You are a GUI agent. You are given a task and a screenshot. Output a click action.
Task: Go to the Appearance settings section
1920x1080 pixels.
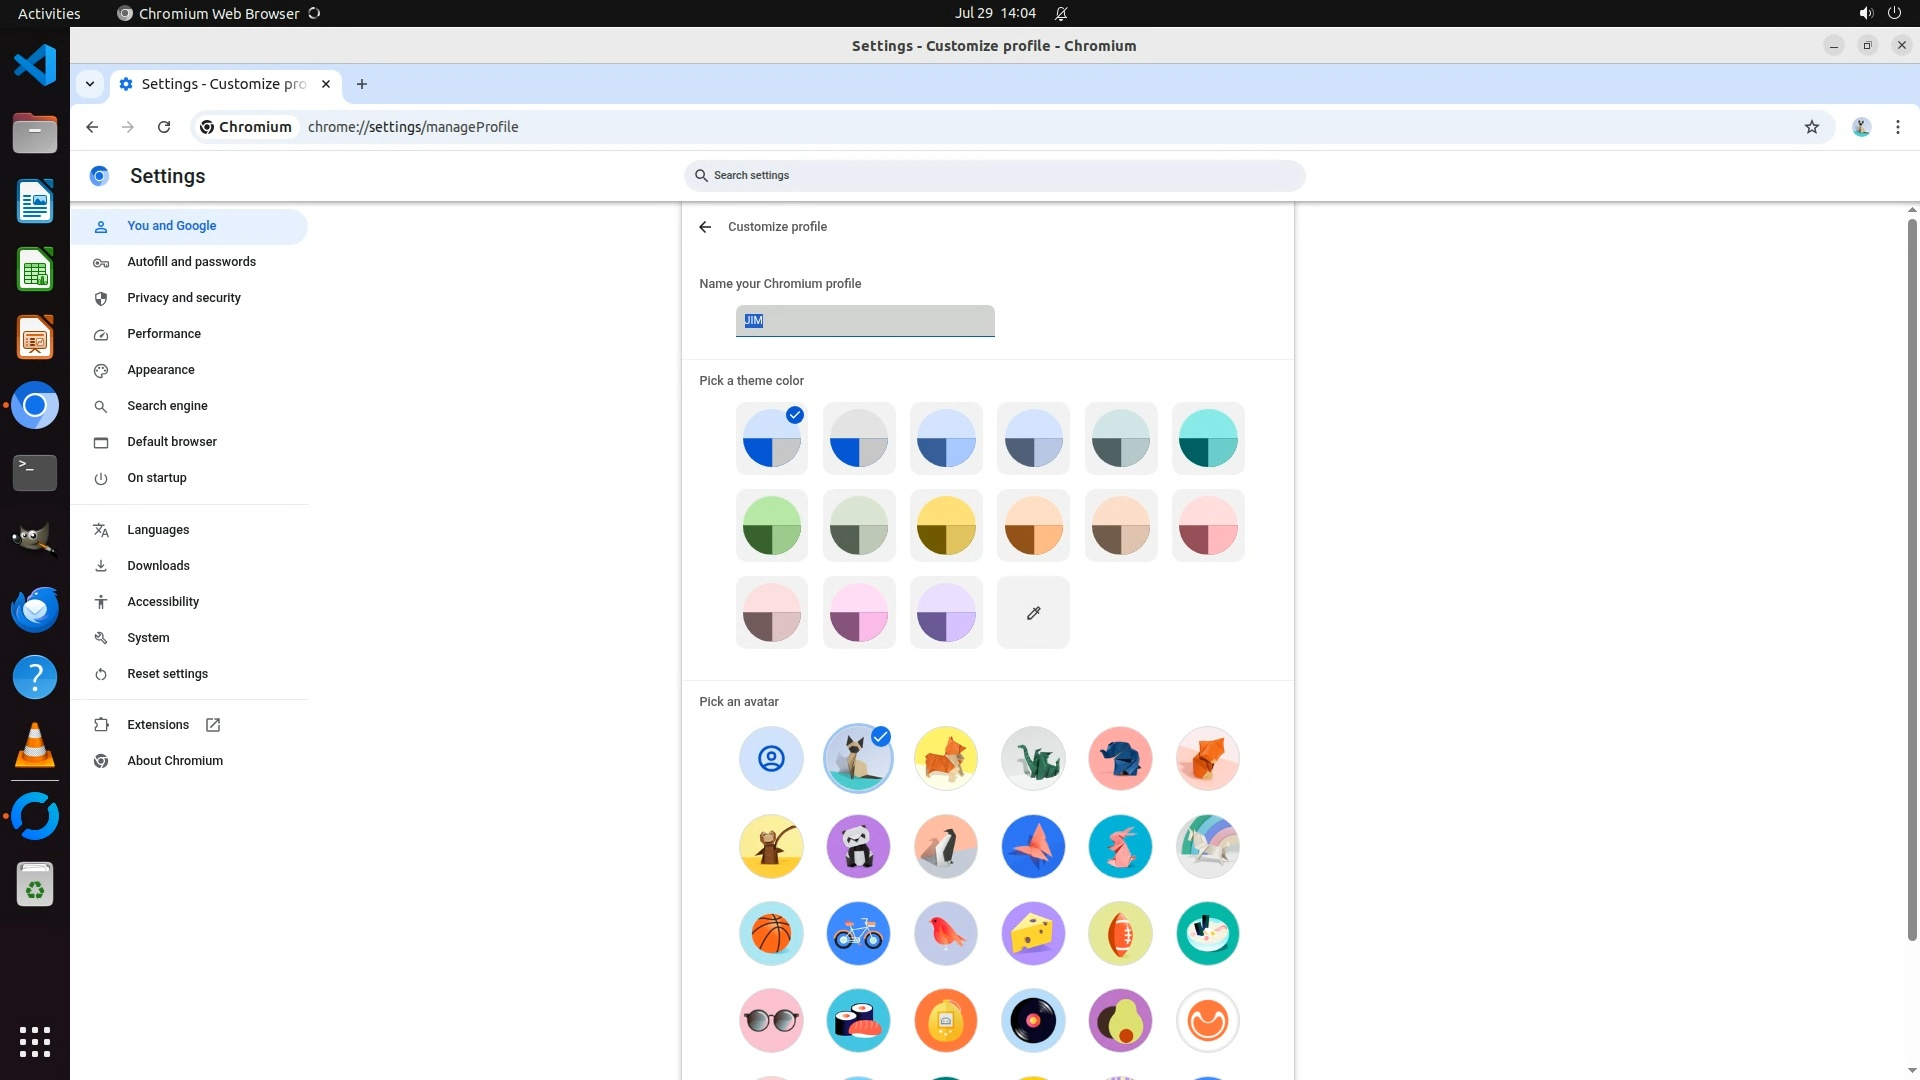[161, 370]
